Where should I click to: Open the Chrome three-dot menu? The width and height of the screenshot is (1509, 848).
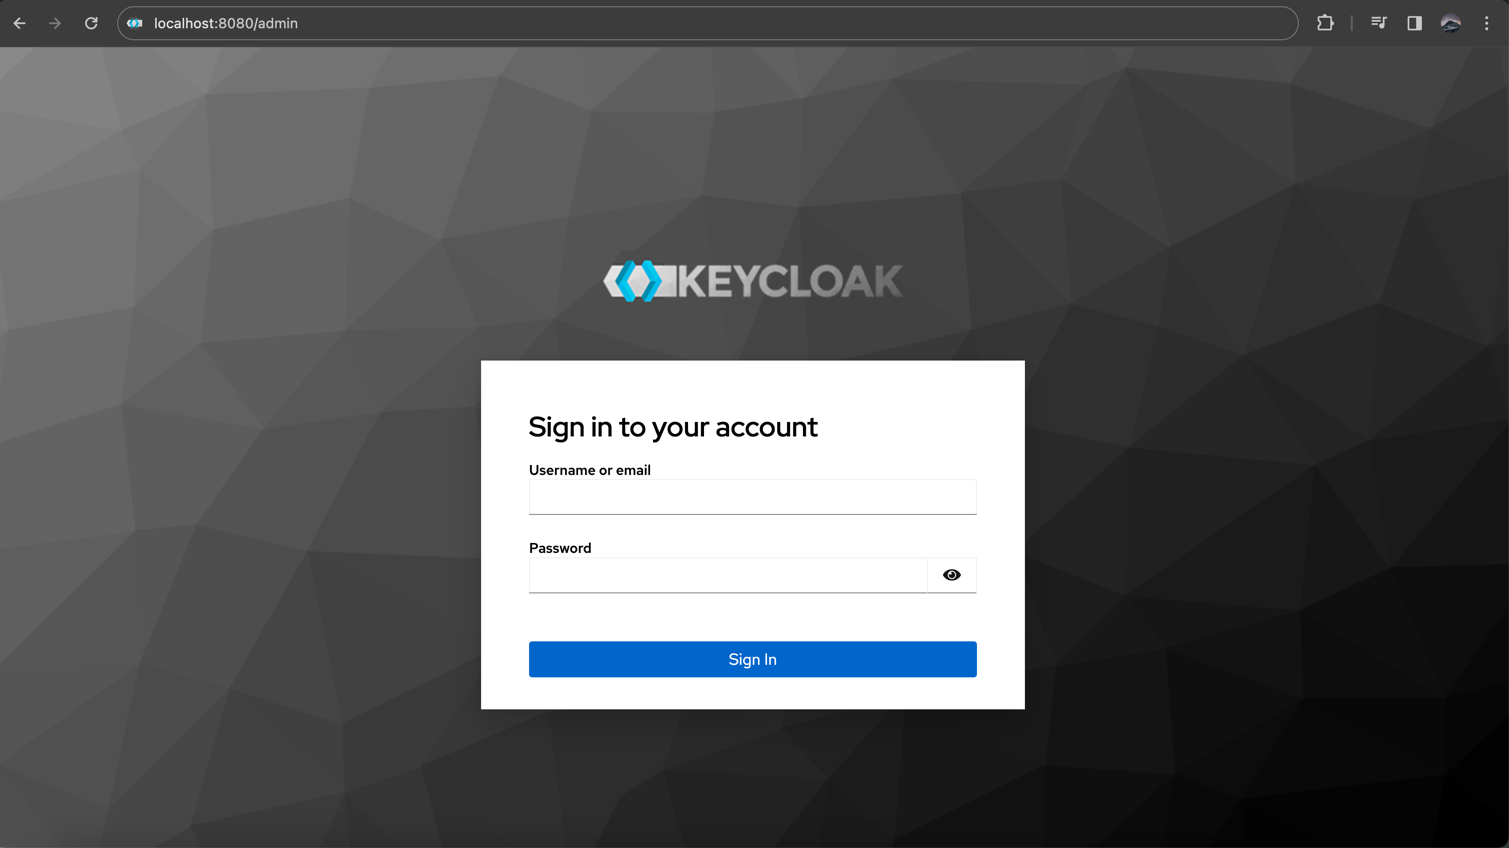click(x=1486, y=23)
